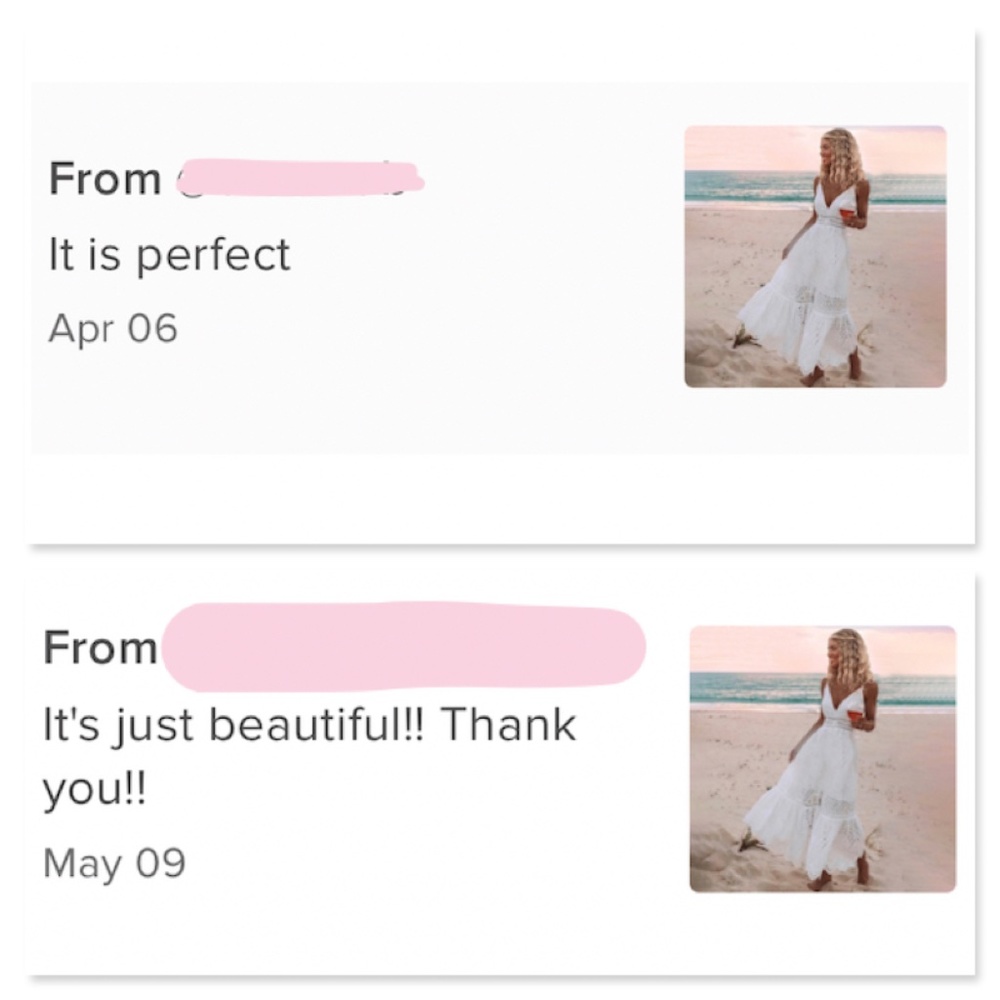This screenshot has width=1000, height=1000.
Task: Select the word "perfect" in the first review
Action: (212, 256)
